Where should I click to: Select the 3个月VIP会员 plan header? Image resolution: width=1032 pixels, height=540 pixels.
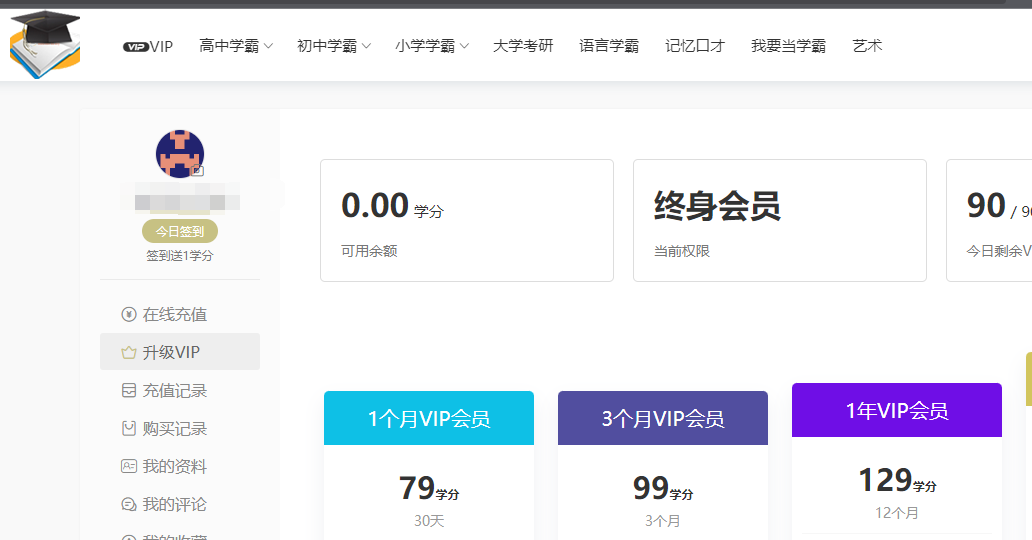pyautogui.click(x=663, y=418)
